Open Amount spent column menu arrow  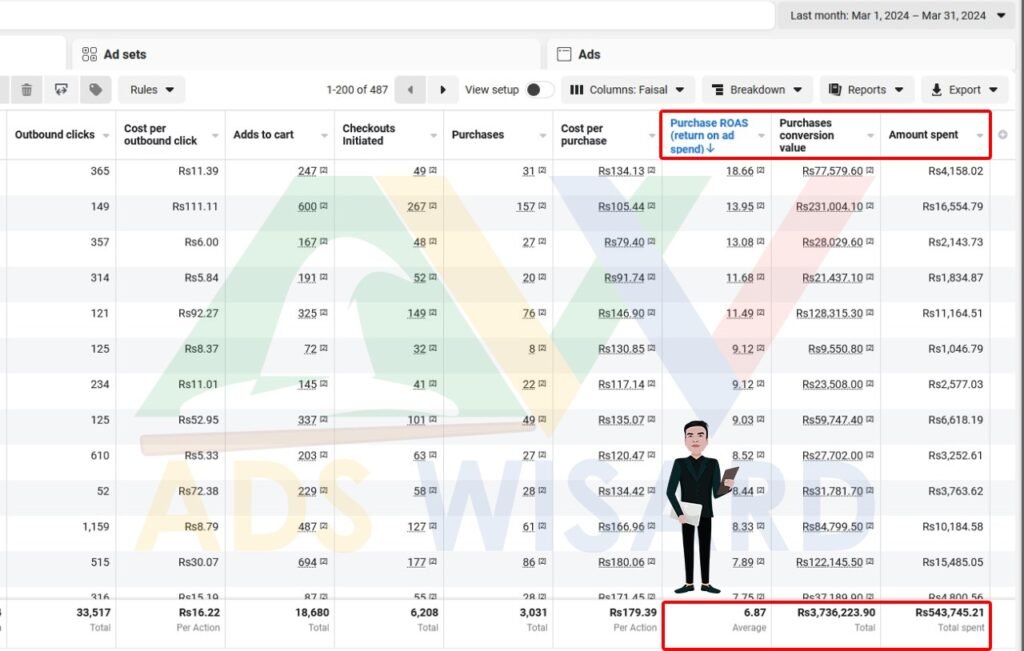coord(980,135)
